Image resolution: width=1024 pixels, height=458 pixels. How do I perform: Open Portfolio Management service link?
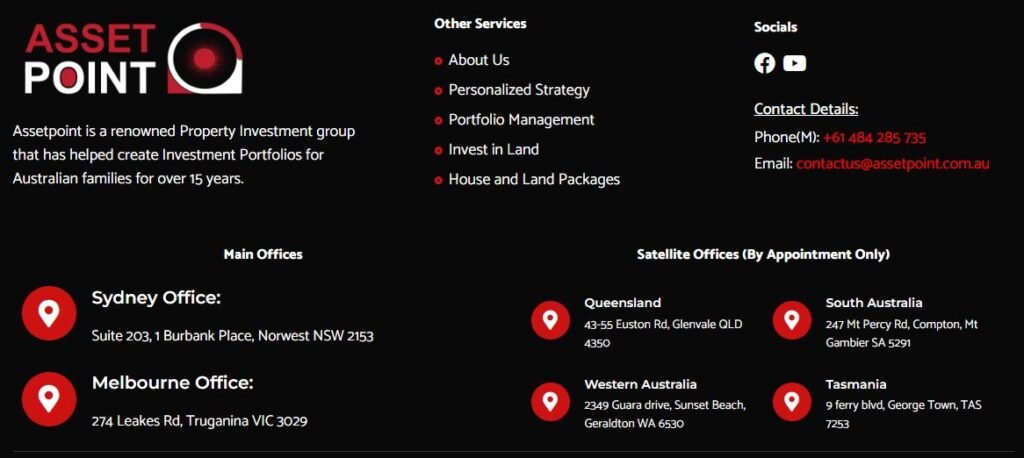click(x=521, y=120)
